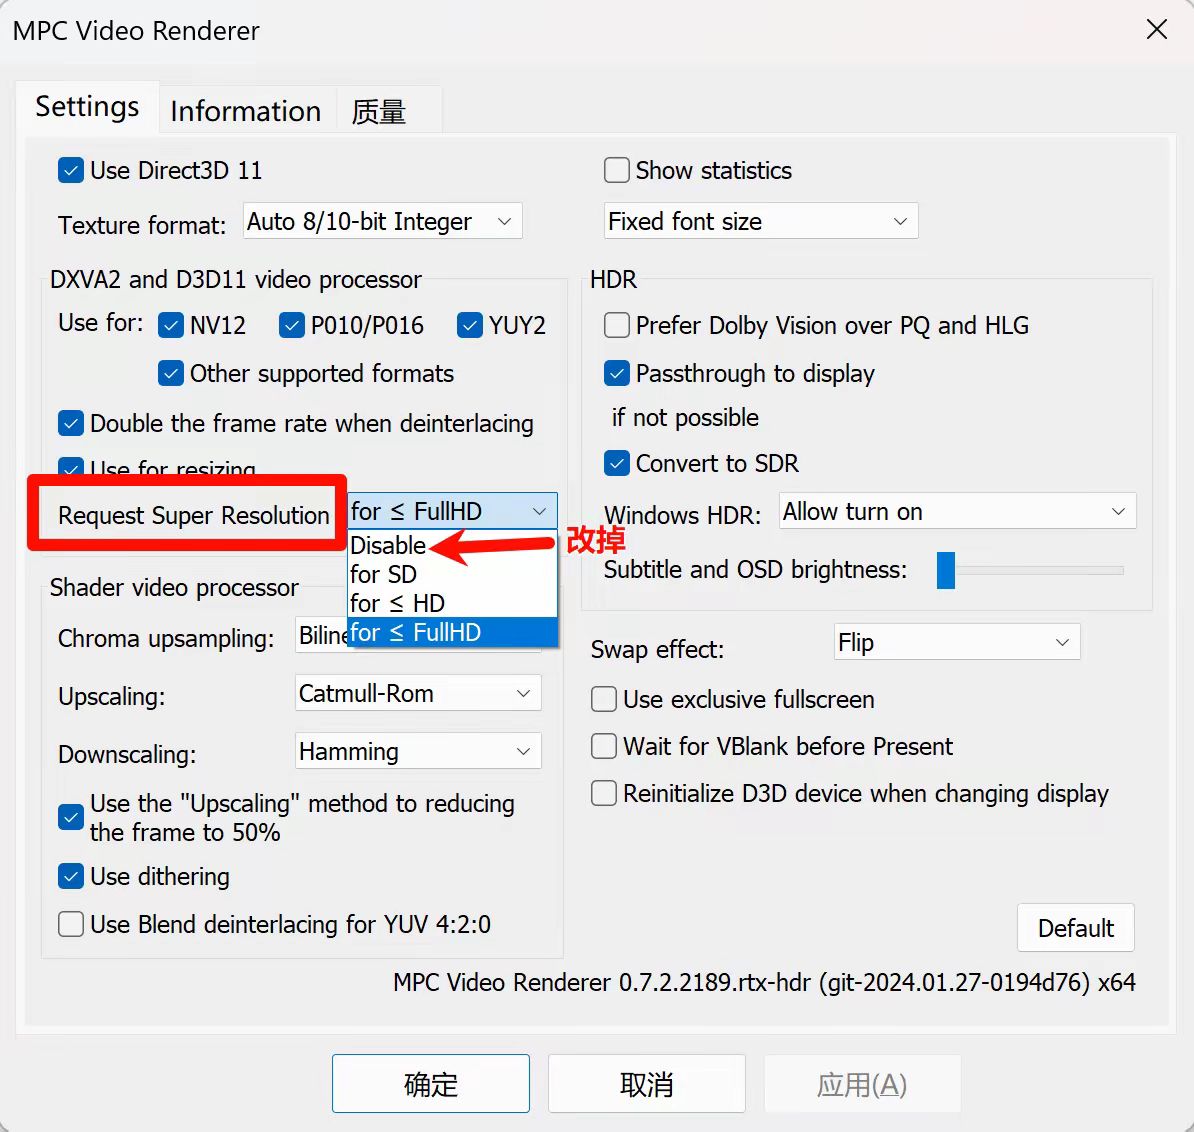Turn off Use dithering
The width and height of the screenshot is (1194, 1132).
[70, 876]
